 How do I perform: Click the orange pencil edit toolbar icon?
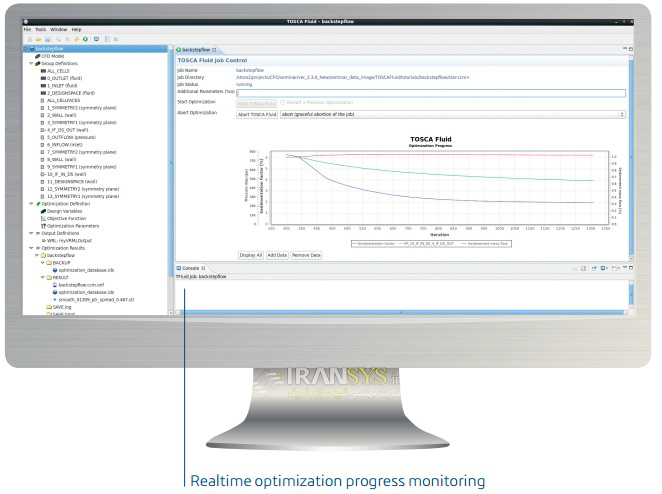(x=76, y=39)
